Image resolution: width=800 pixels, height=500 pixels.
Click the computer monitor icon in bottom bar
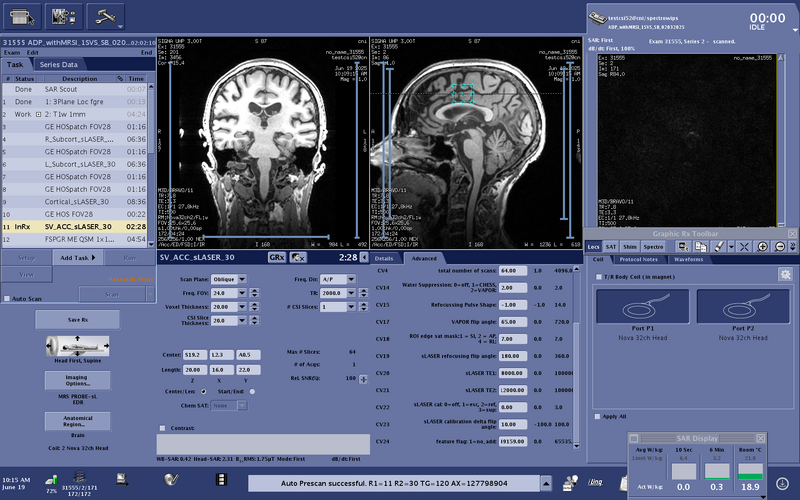point(121,479)
